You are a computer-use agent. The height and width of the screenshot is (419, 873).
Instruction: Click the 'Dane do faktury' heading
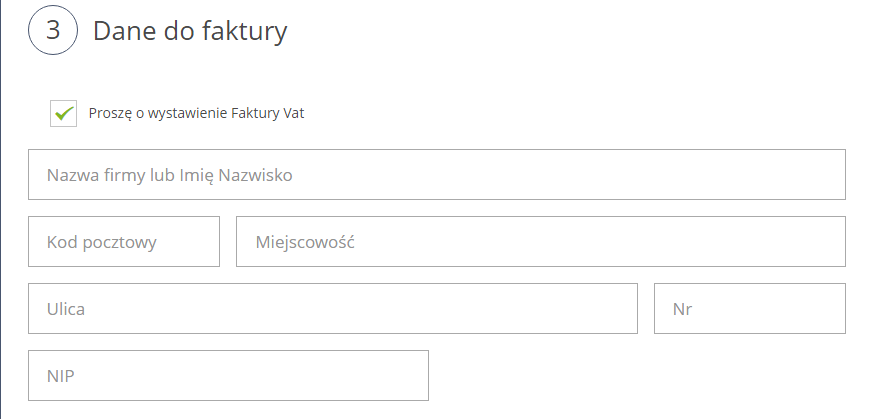tap(190, 31)
